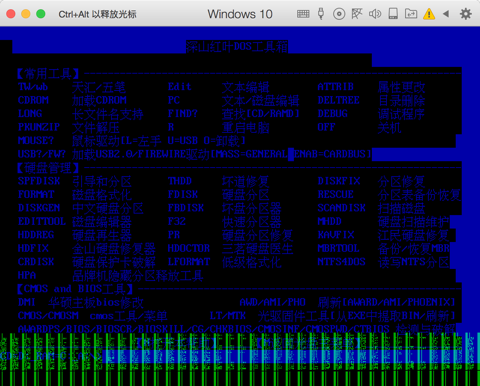This screenshot has height=386, width=480.
Task: Select the HPA command entry
Action: coord(27,275)
